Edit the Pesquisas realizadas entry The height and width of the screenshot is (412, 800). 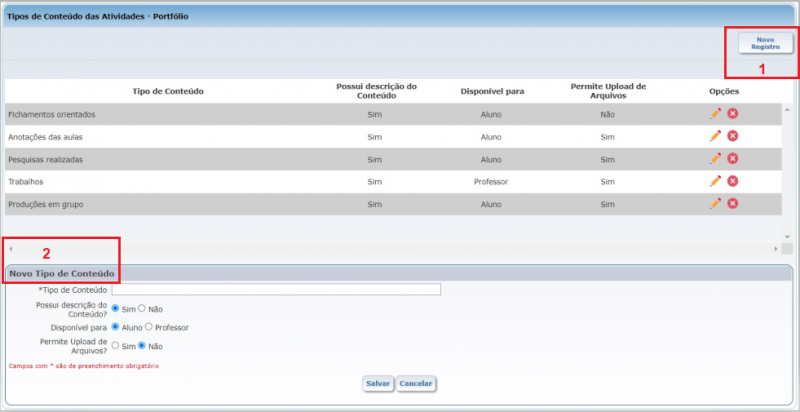pyautogui.click(x=715, y=159)
